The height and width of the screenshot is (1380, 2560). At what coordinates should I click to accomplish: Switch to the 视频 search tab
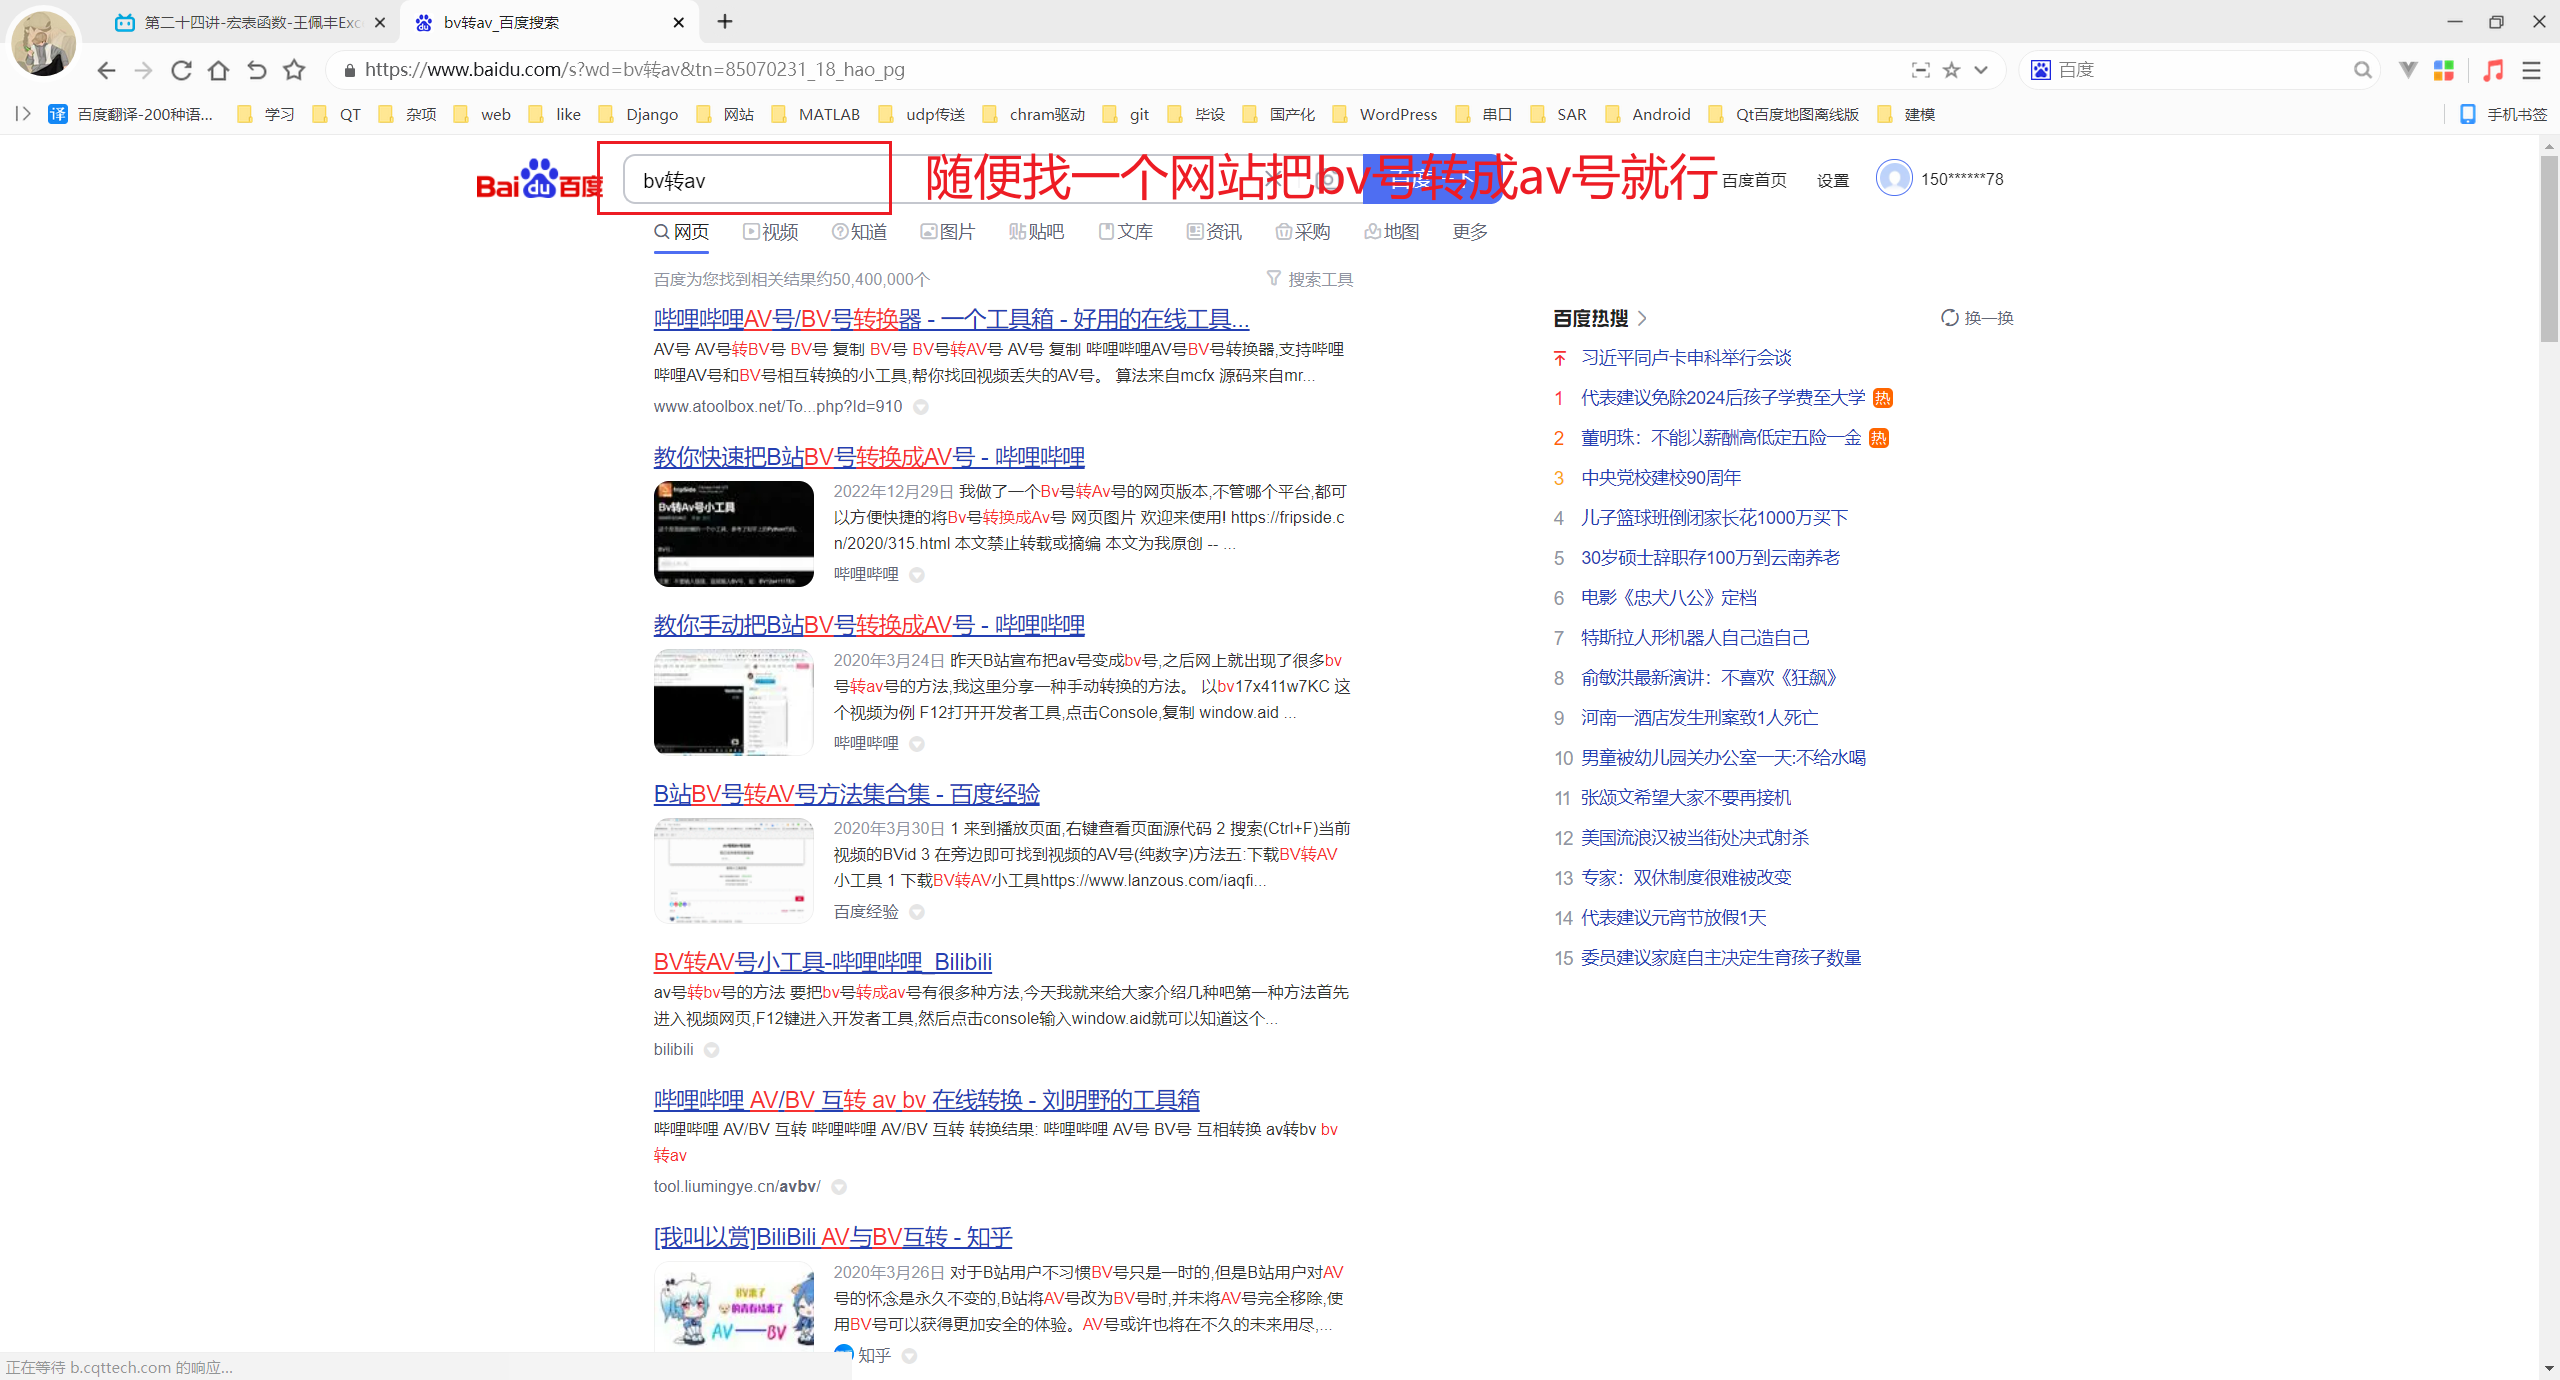[x=771, y=232]
